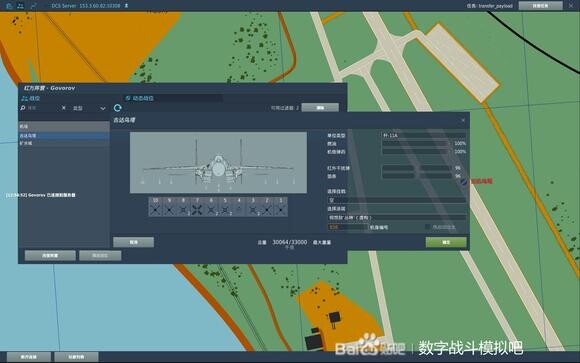Open the loadout preset dropdown showing 空
This screenshot has width=580, height=363.
(397, 200)
